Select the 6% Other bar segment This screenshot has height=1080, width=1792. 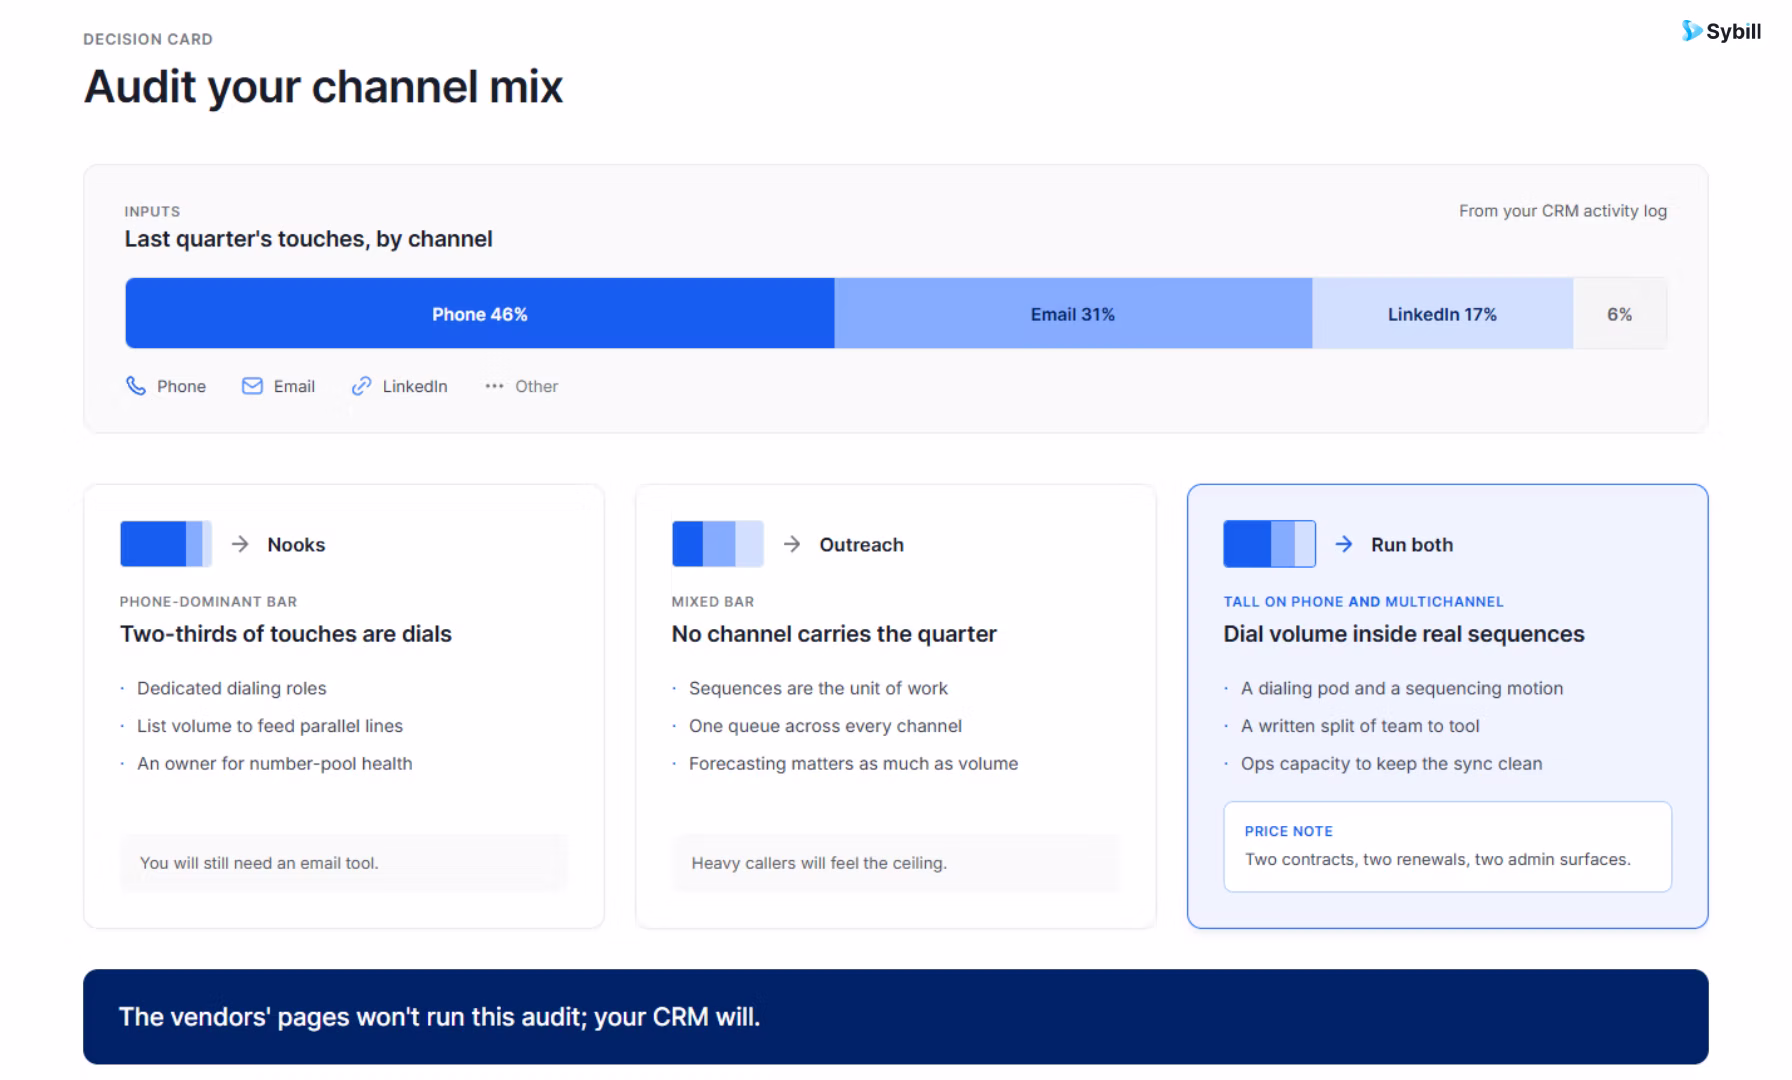point(1620,314)
